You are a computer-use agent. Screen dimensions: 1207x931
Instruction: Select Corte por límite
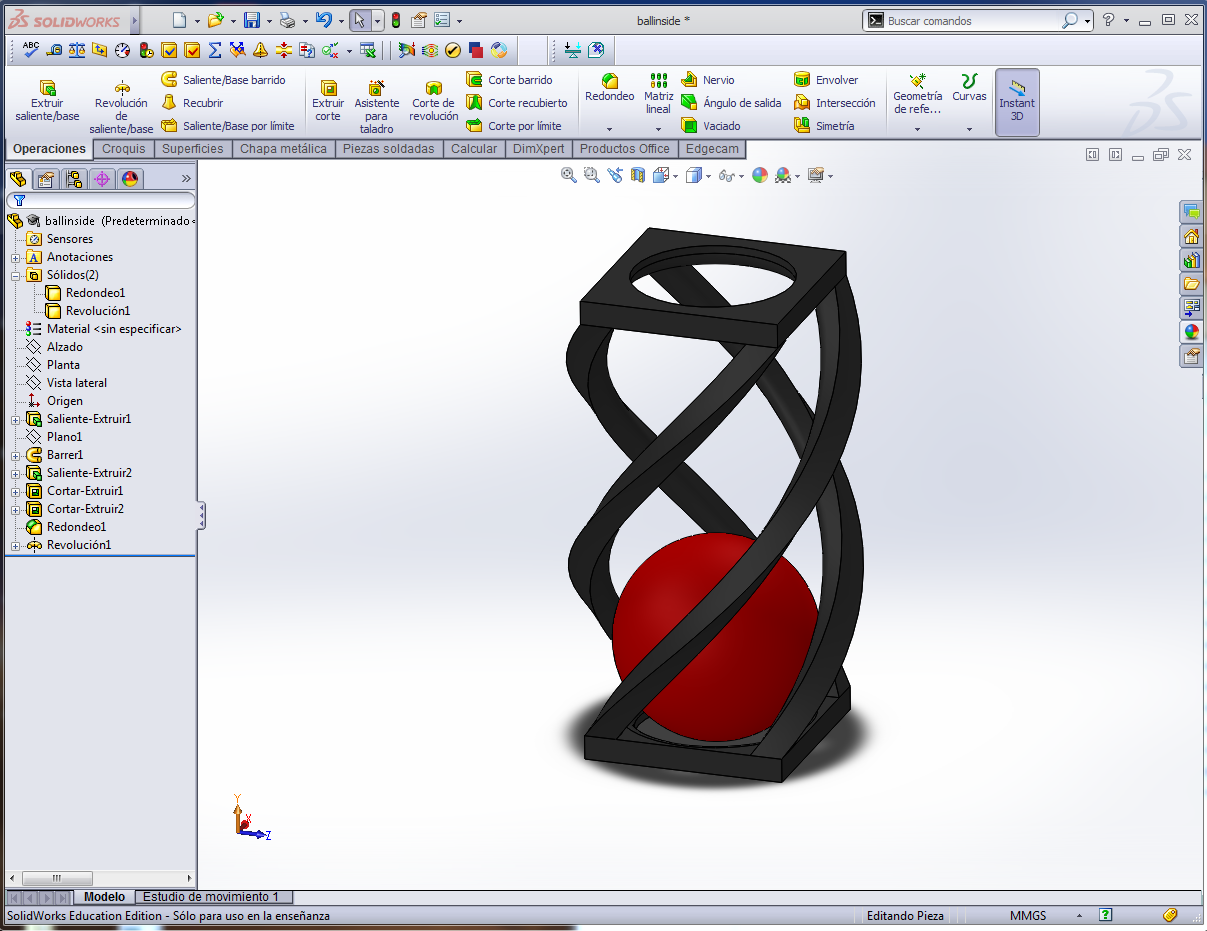(x=514, y=126)
